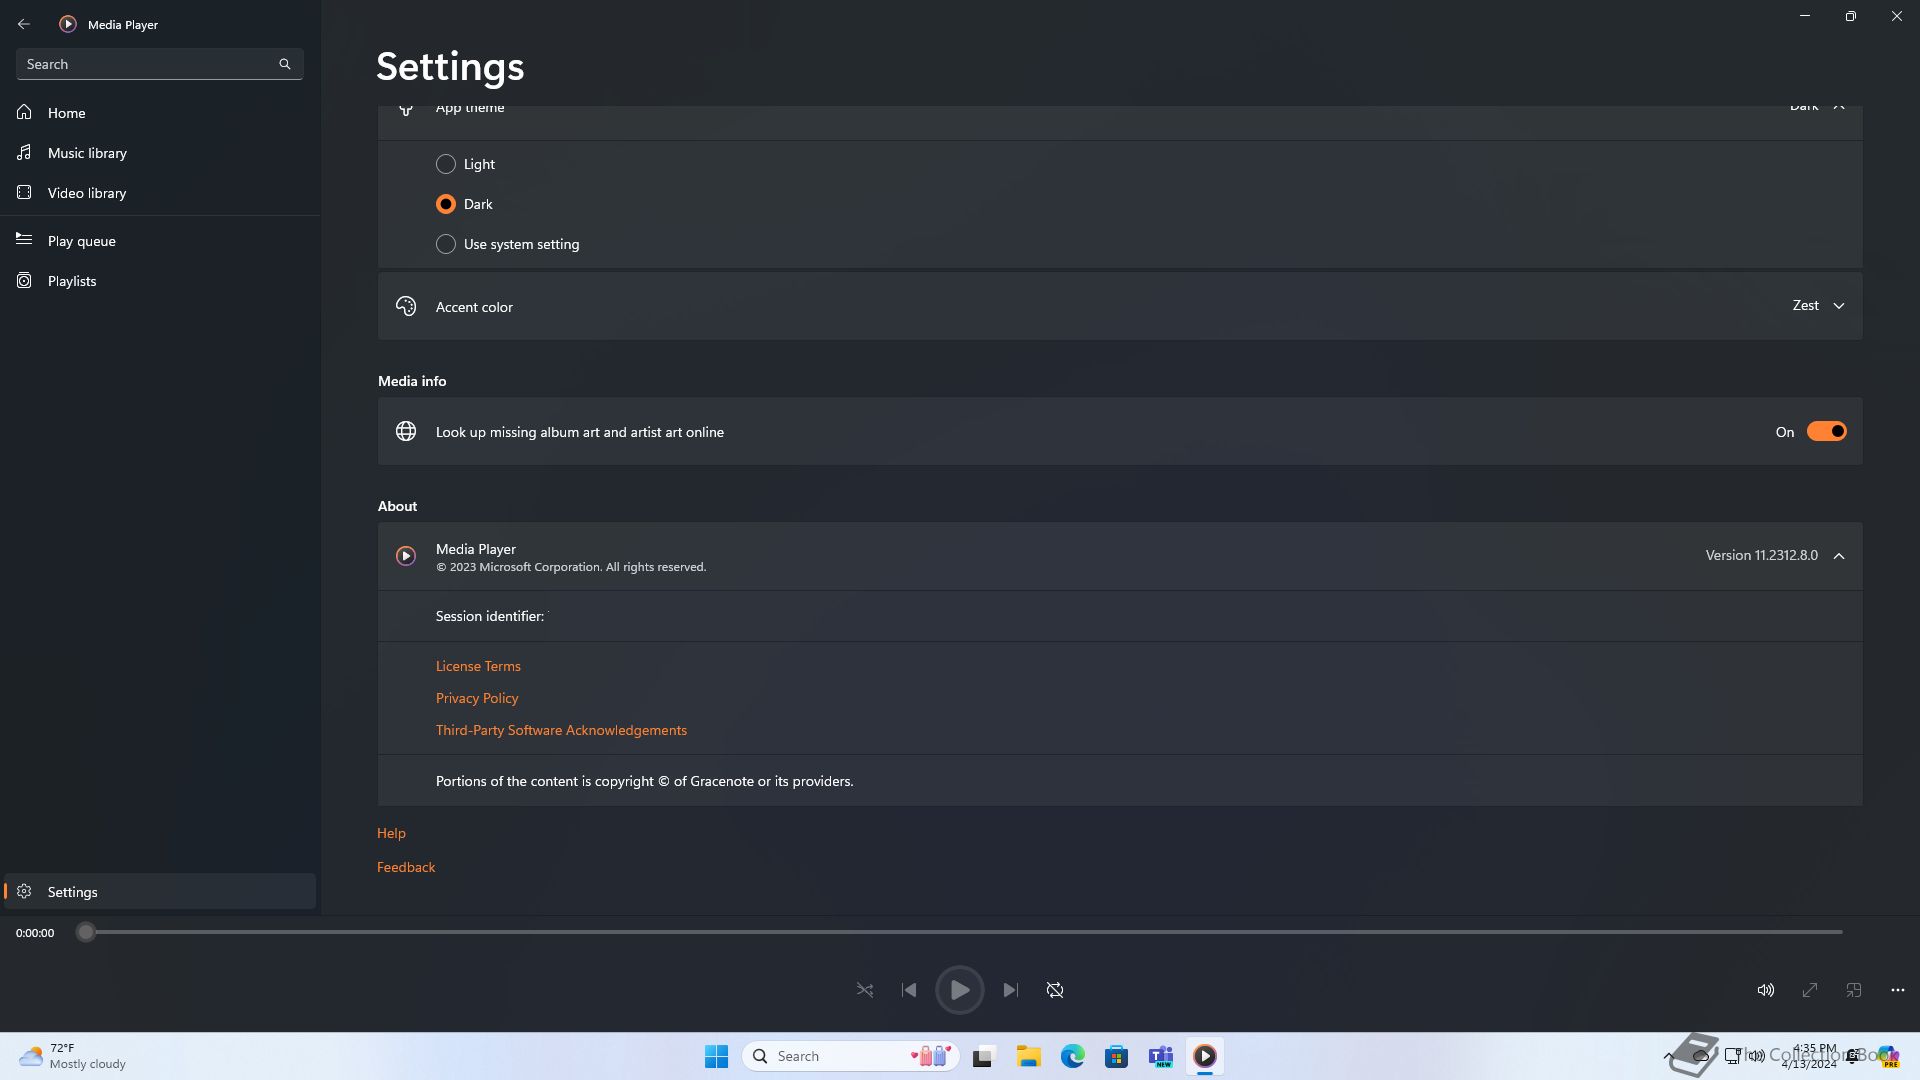Click the playback seek bar thumb
The height and width of the screenshot is (1080, 1920).
point(86,932)
